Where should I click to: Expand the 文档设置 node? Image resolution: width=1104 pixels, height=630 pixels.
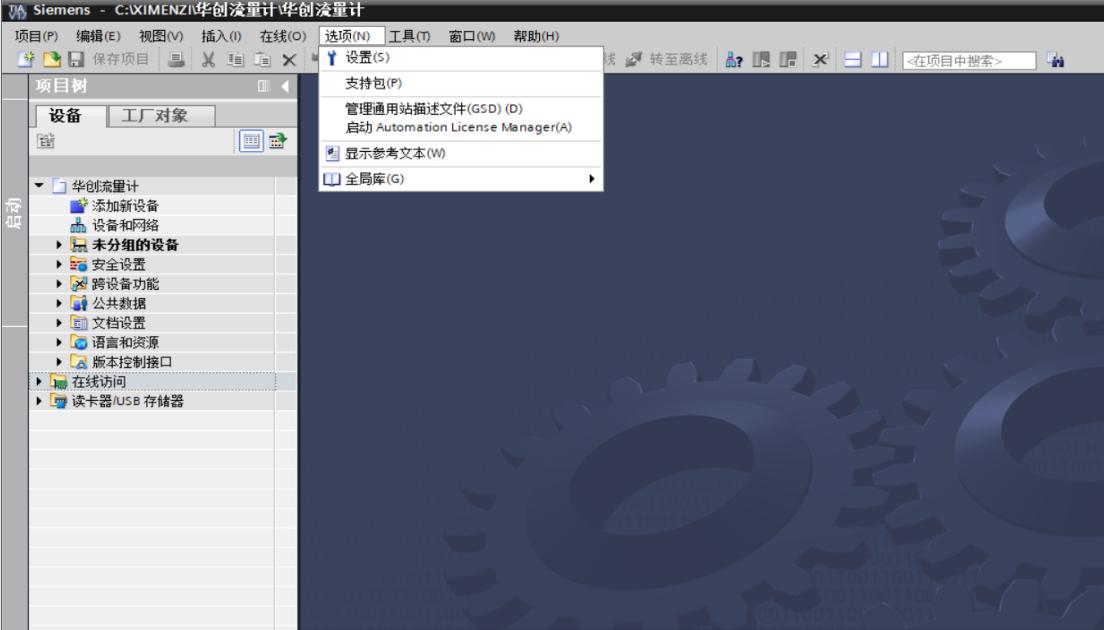point(59,323)
